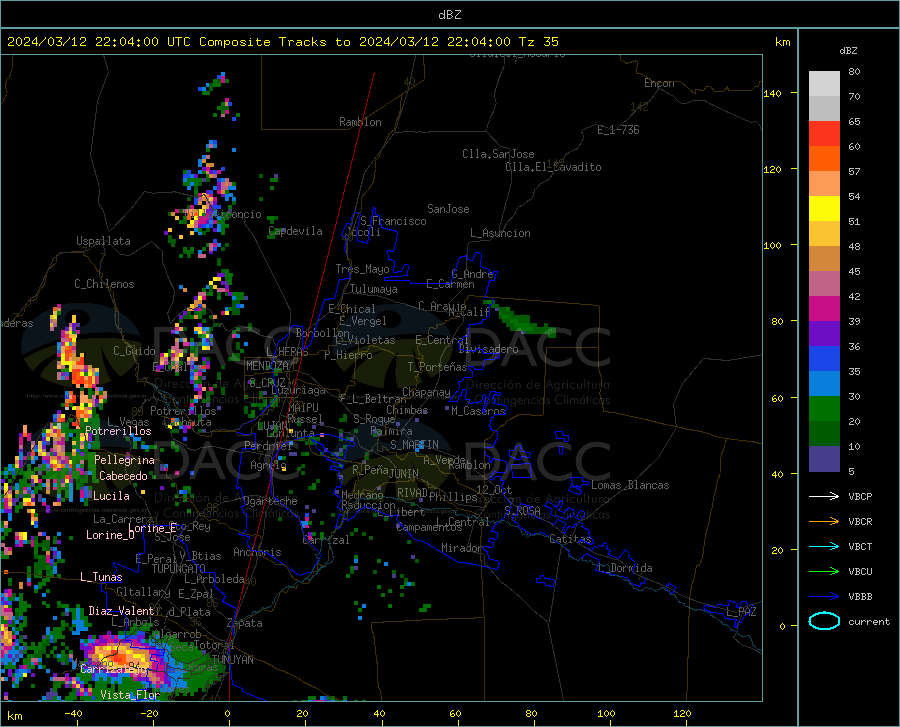900x727 pixels.
Task: Click the 'Clla.SanJose' label on map
Action: click(498, 154)
